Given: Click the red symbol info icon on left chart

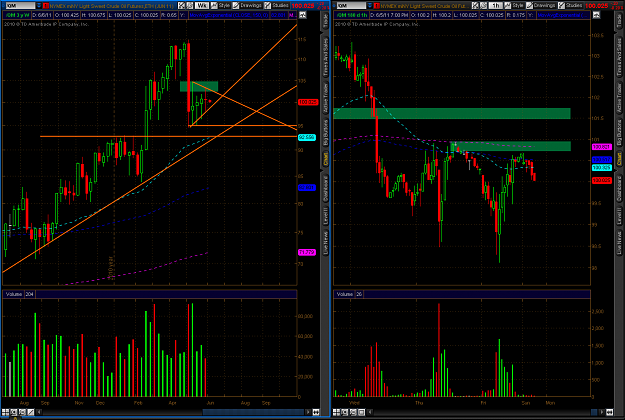Looking at the screenshot, I should tap(46, 6).
